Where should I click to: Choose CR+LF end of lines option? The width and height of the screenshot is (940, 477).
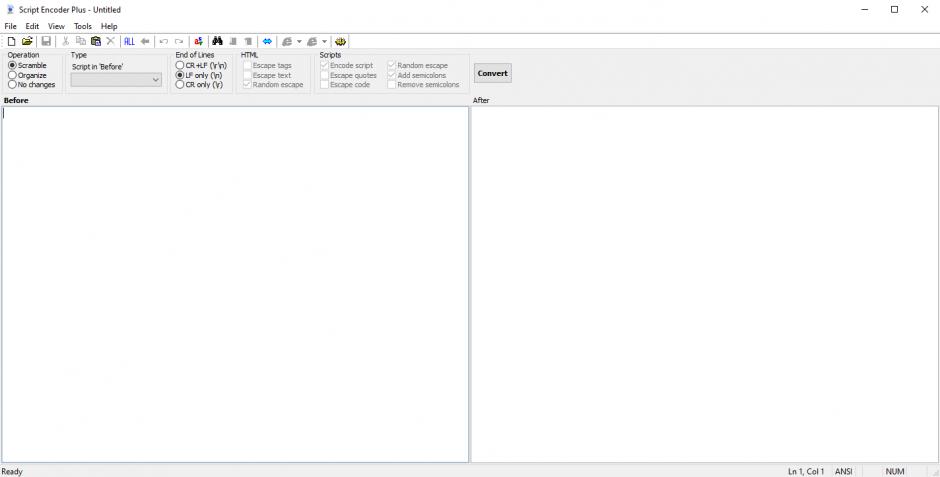click(x=180, y=65)
